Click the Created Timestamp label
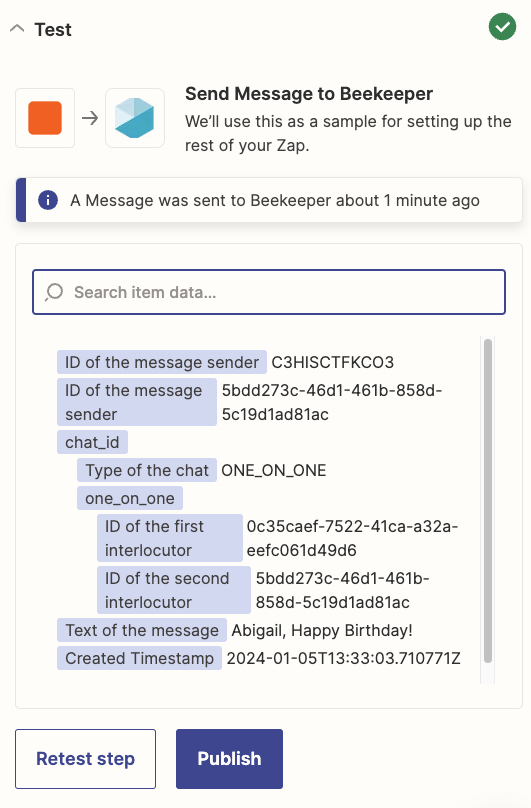This screenshot has height=808, width=531. 139,658
